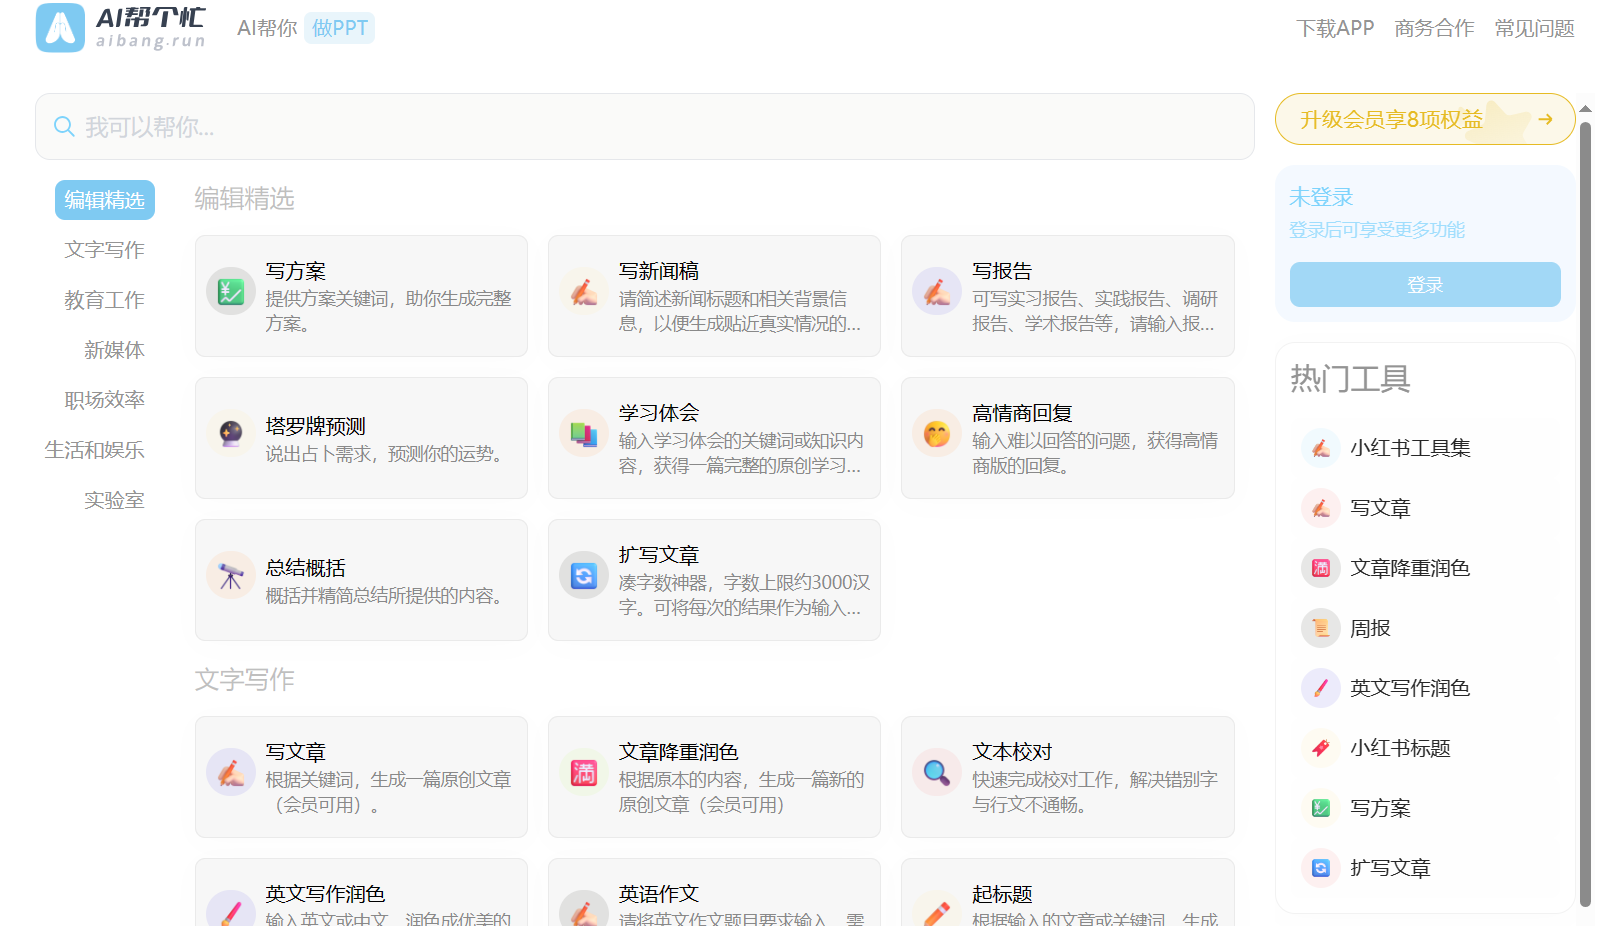Click the 小红书工具集 pen icon
Screen dimensions: 1617x926
[x=1320, y=448]
